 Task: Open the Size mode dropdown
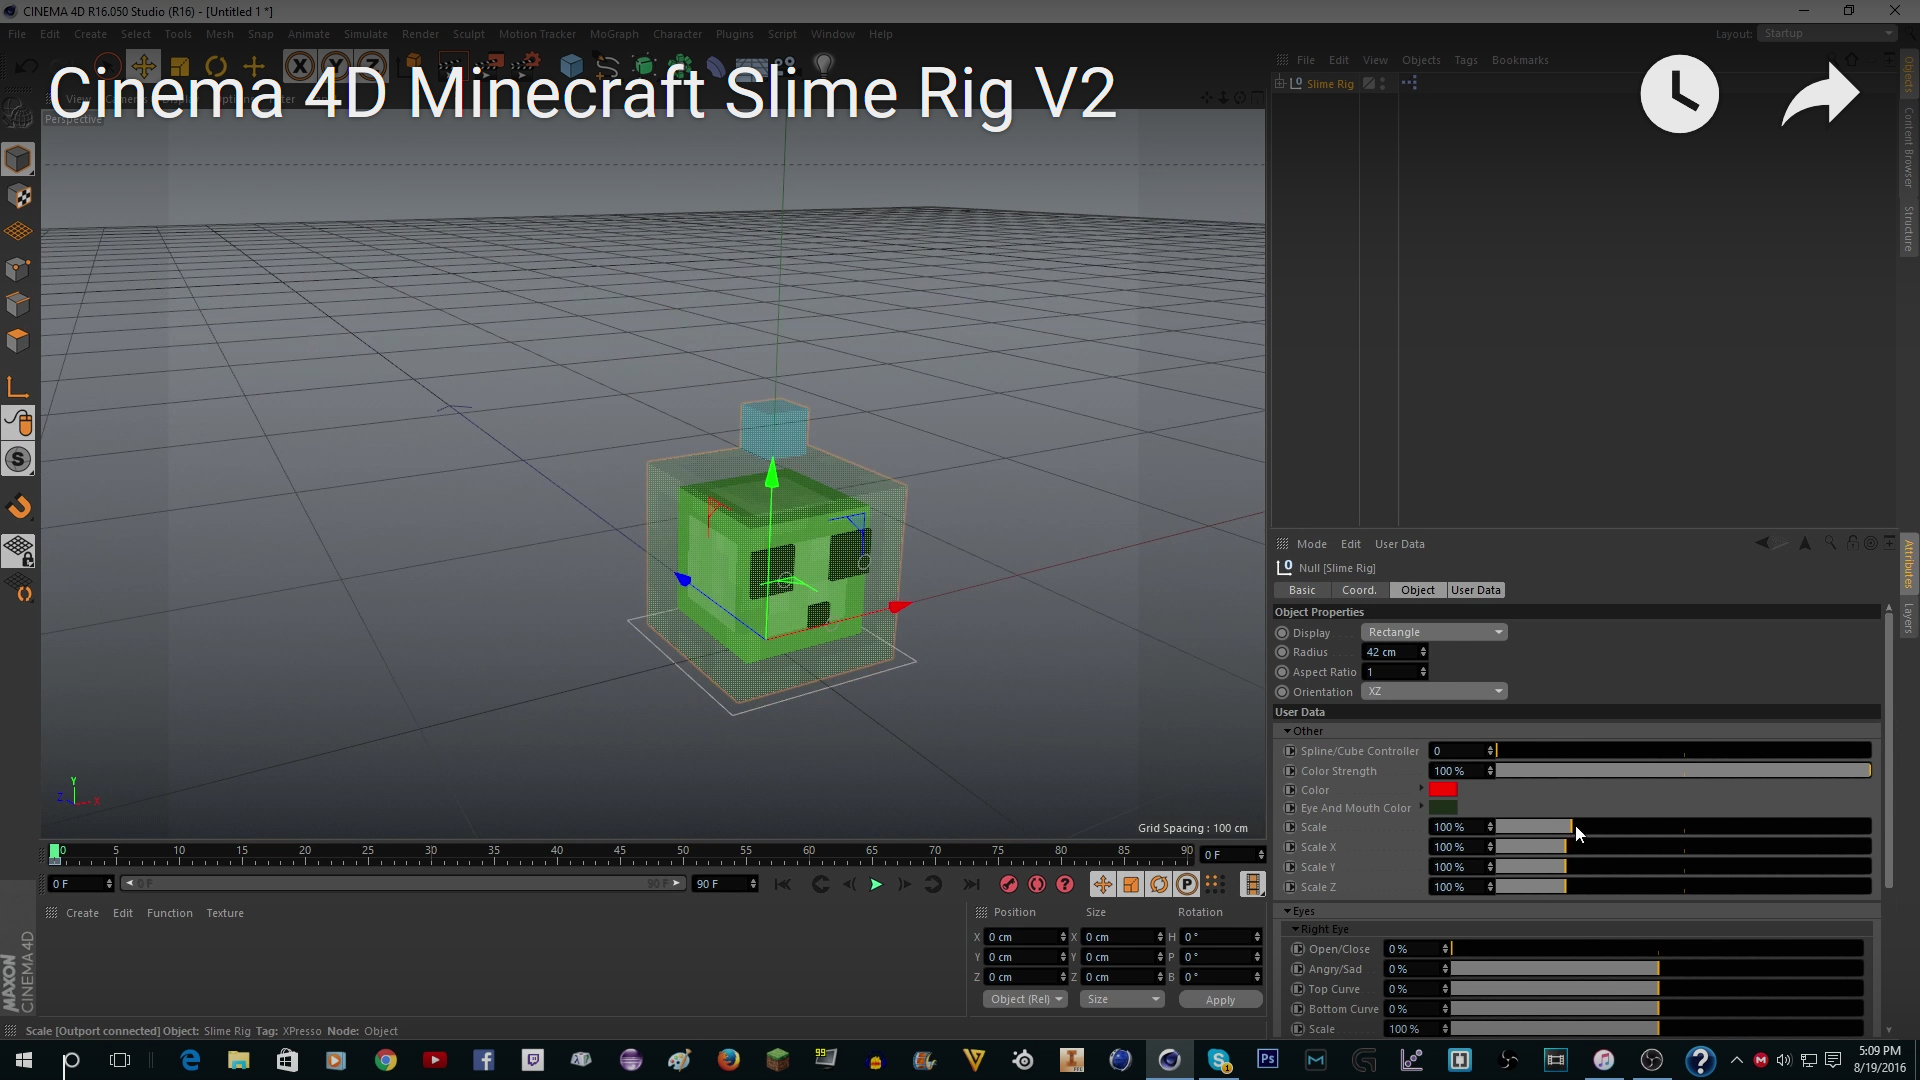click(1123, 1000)
